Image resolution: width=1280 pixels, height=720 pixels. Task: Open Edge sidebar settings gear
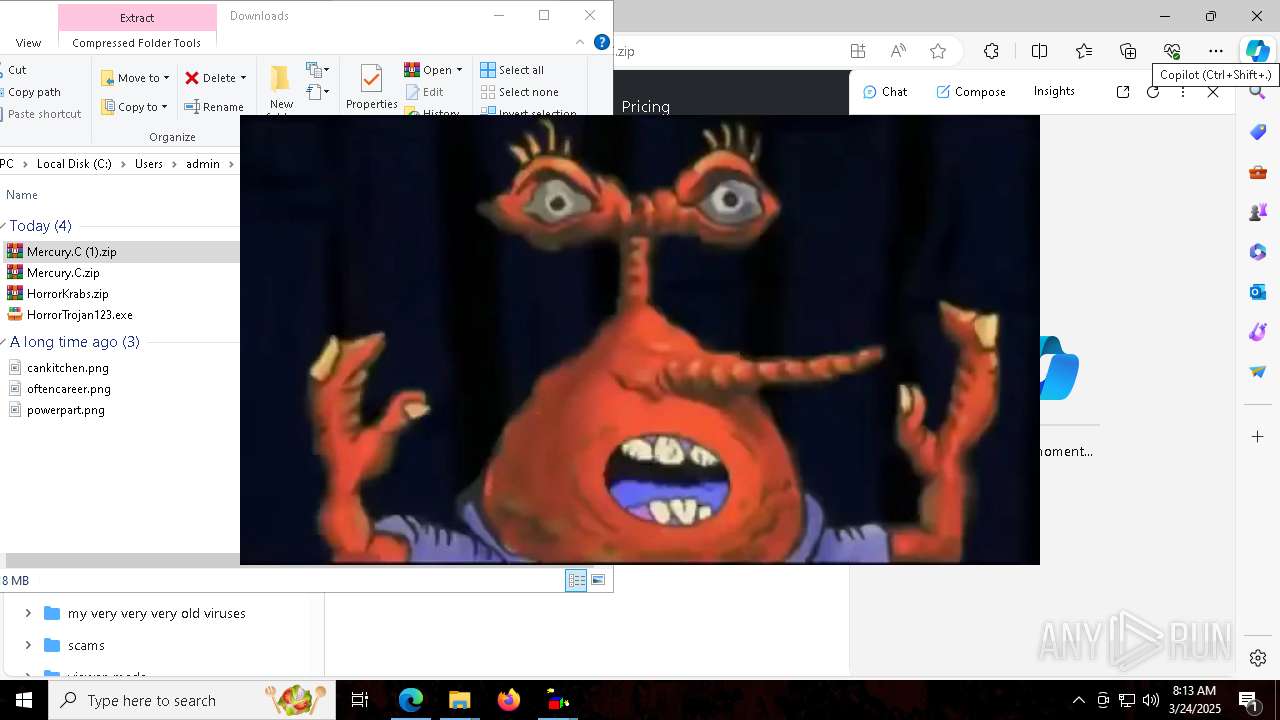(1258, 658)
